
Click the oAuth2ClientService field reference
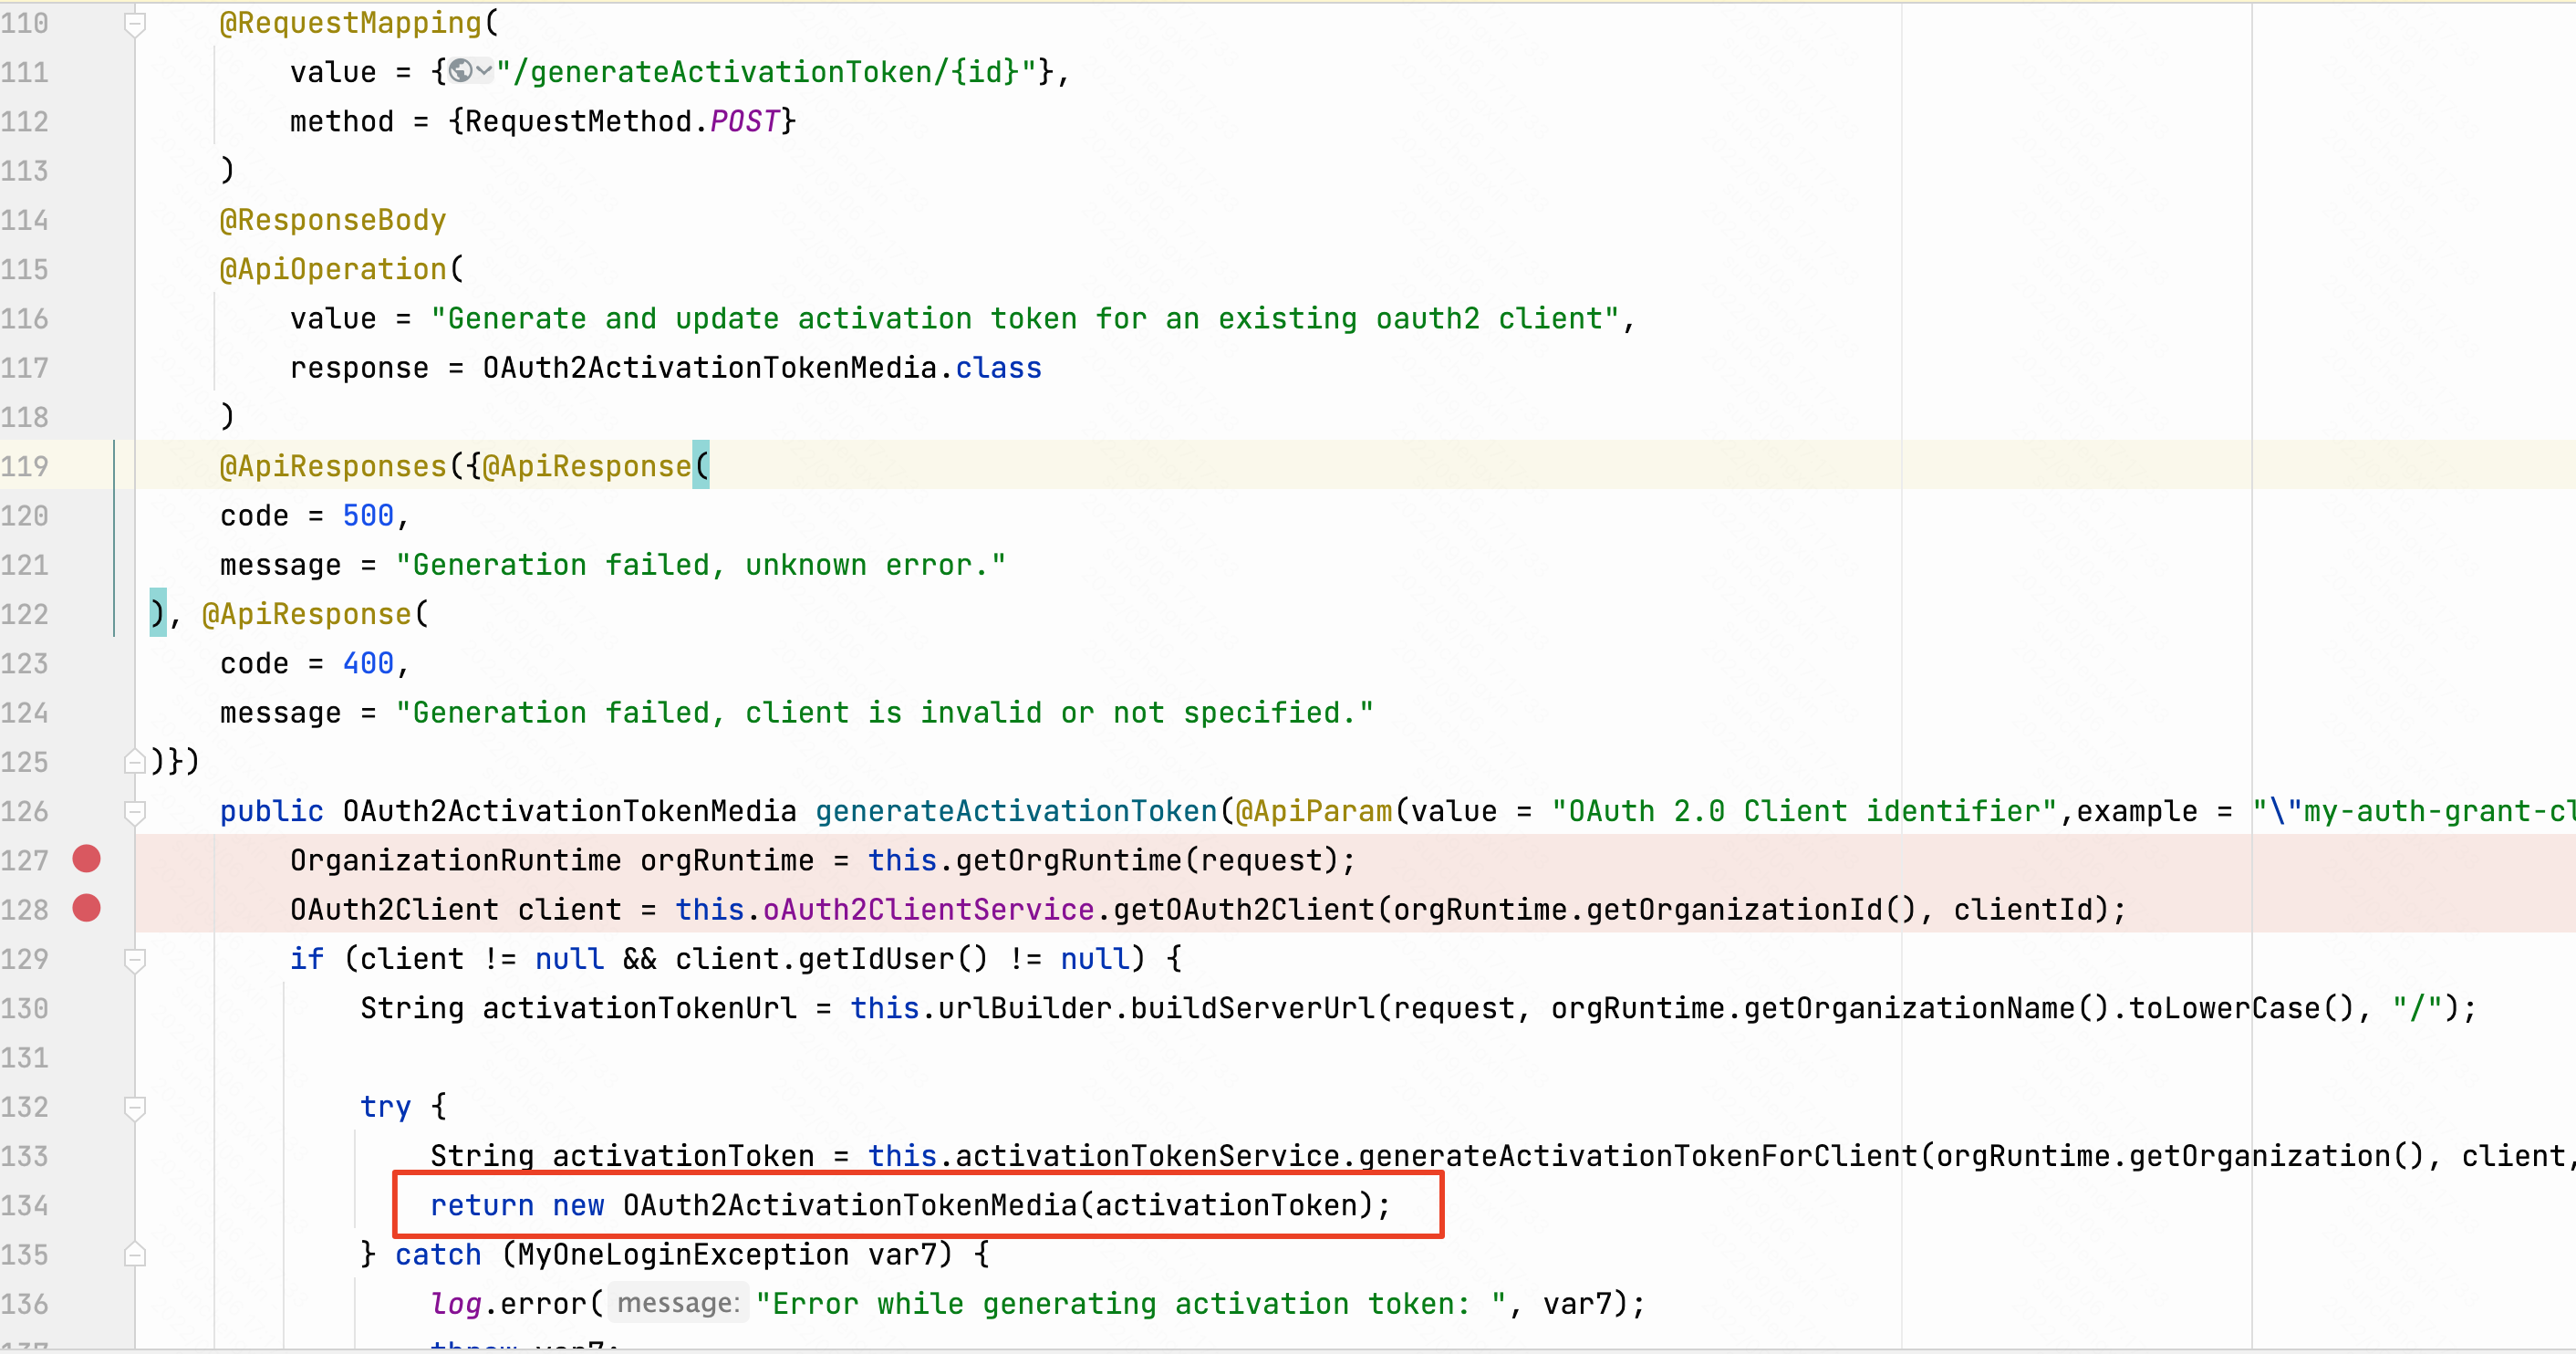pyautogui.click(x=929, y=909)
